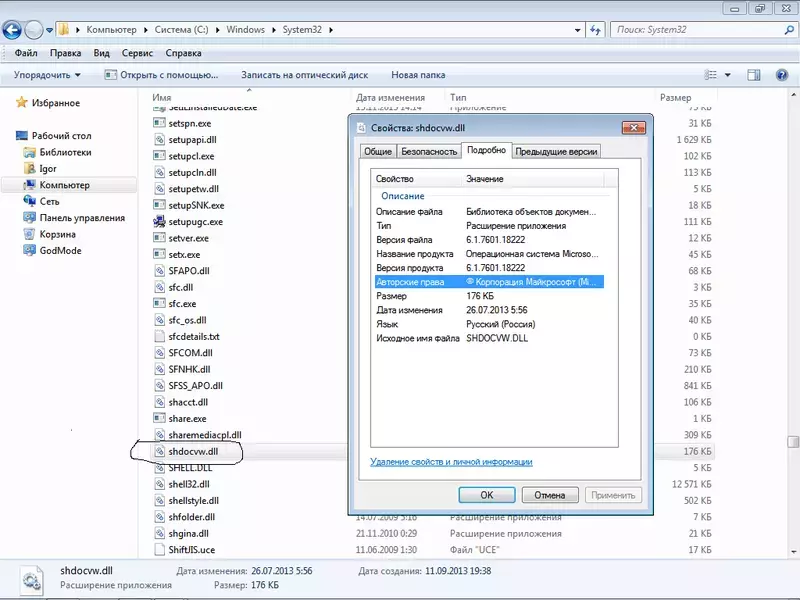Screen dimensions: 800x600
Task: Select SFCOM.dll file name
Action: point(190,353)
